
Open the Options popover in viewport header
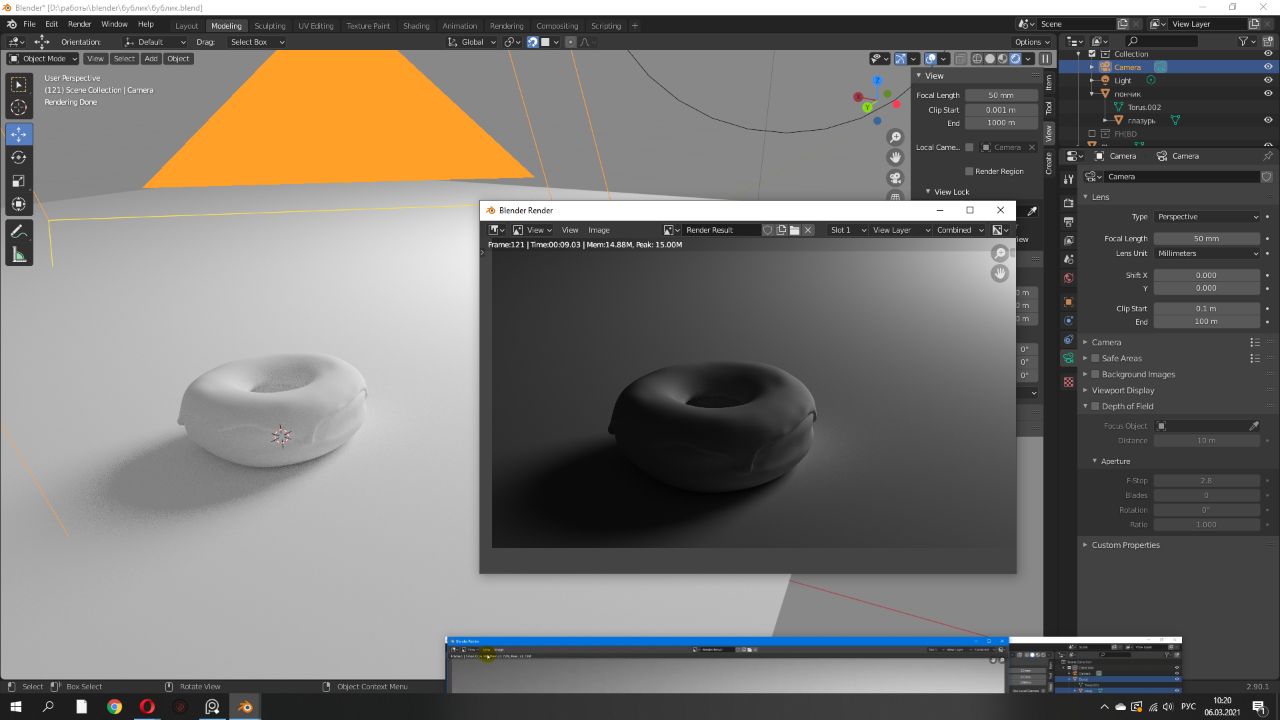point(1031,42)
